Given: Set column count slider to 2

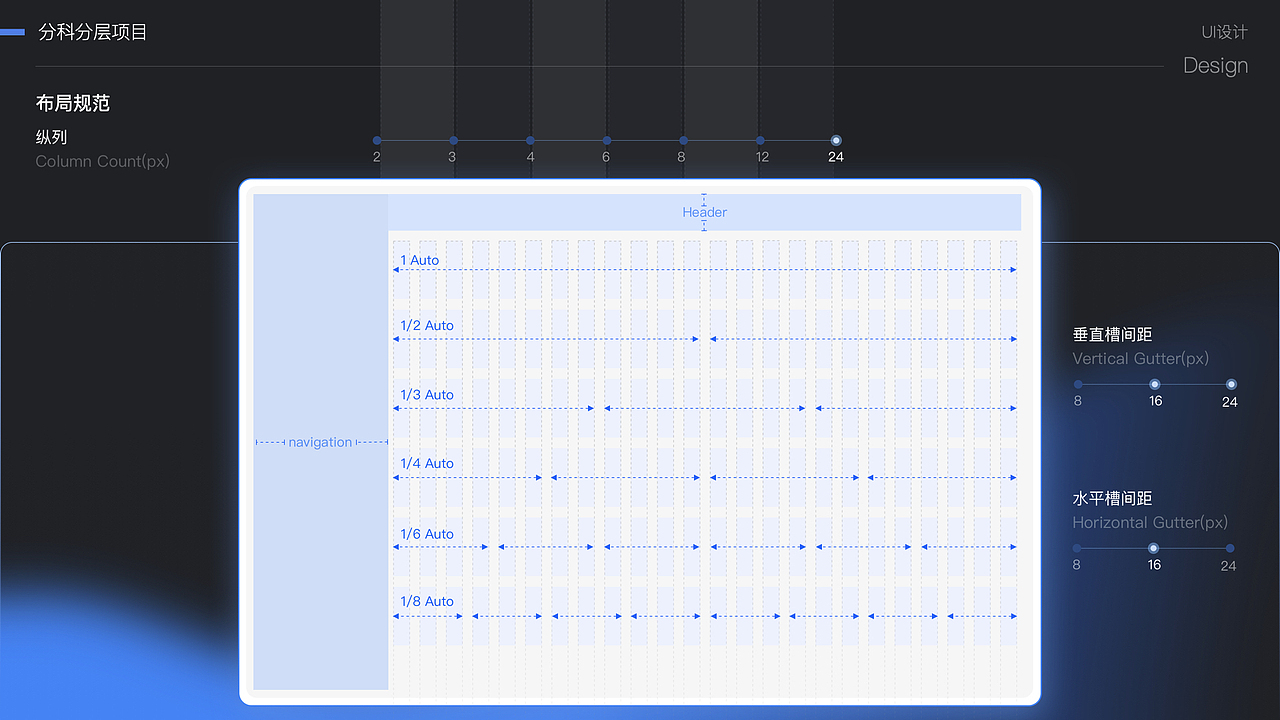Looking at the screenshot, I should point(377,141).
